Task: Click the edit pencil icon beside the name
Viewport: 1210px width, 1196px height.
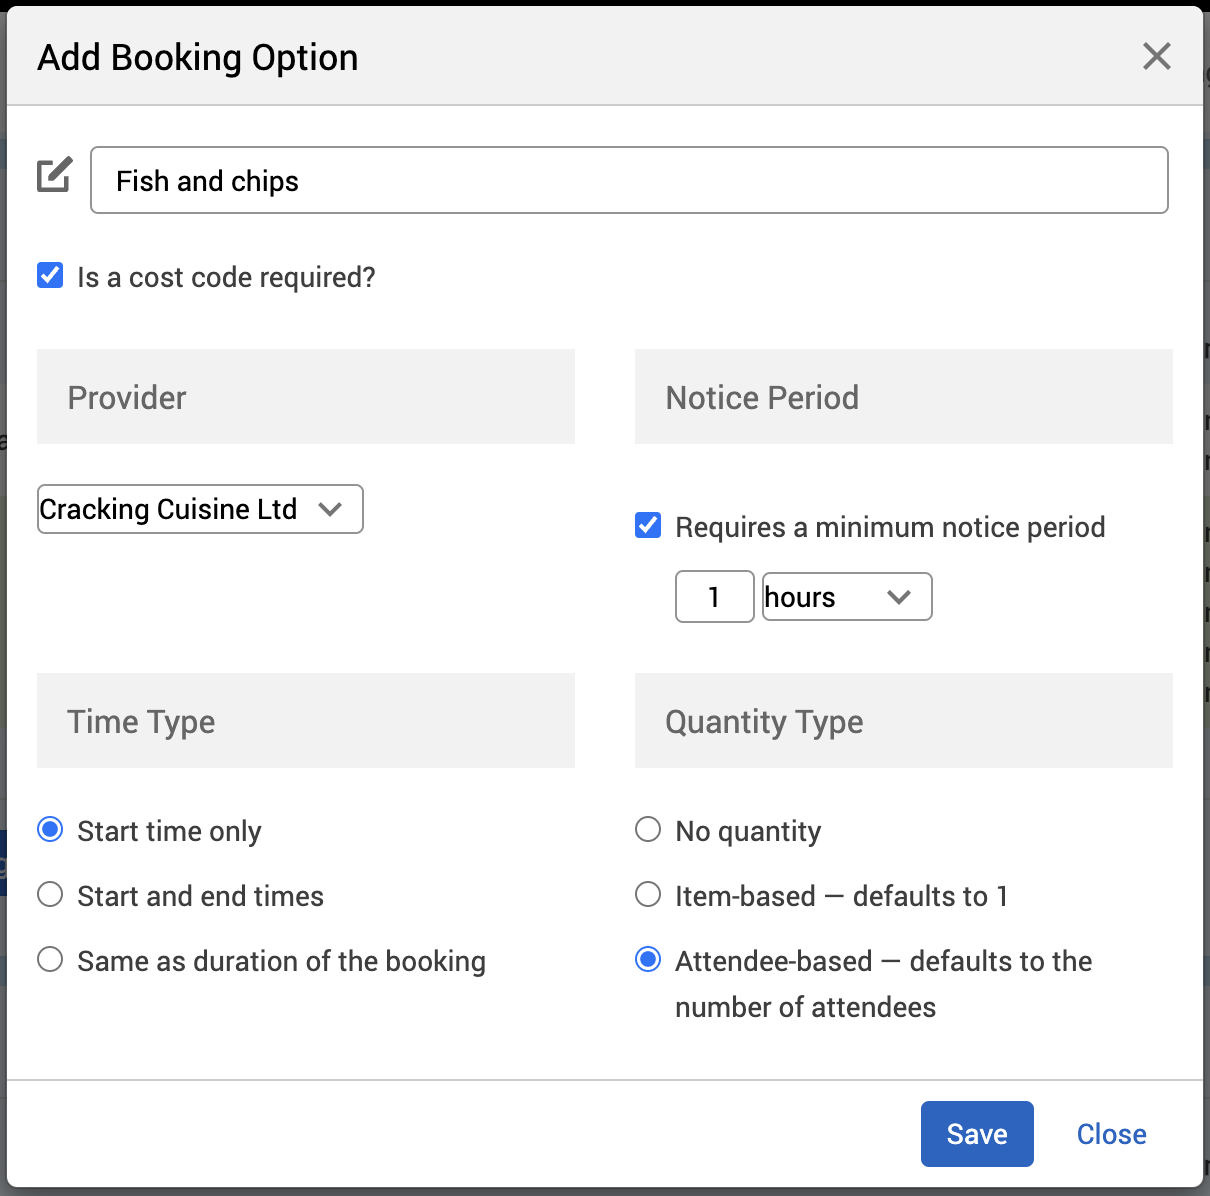Action: point(55,175)
